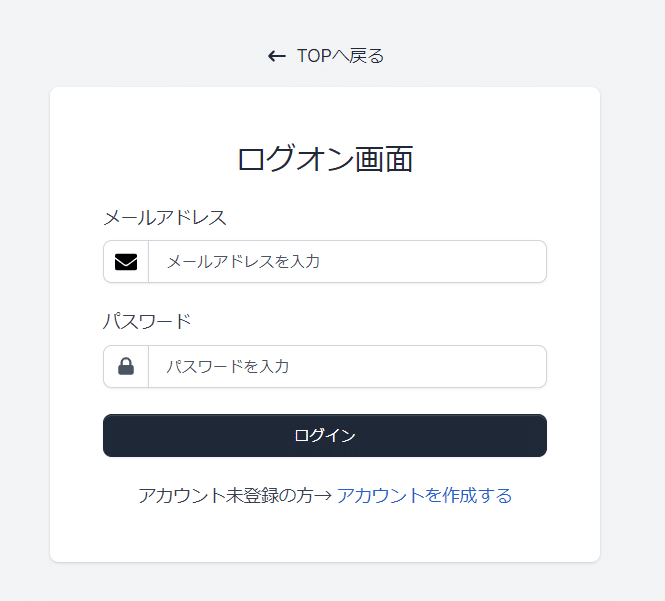Click the メールアドレス field label
The image size is (665, 601).
click(165, 218)
